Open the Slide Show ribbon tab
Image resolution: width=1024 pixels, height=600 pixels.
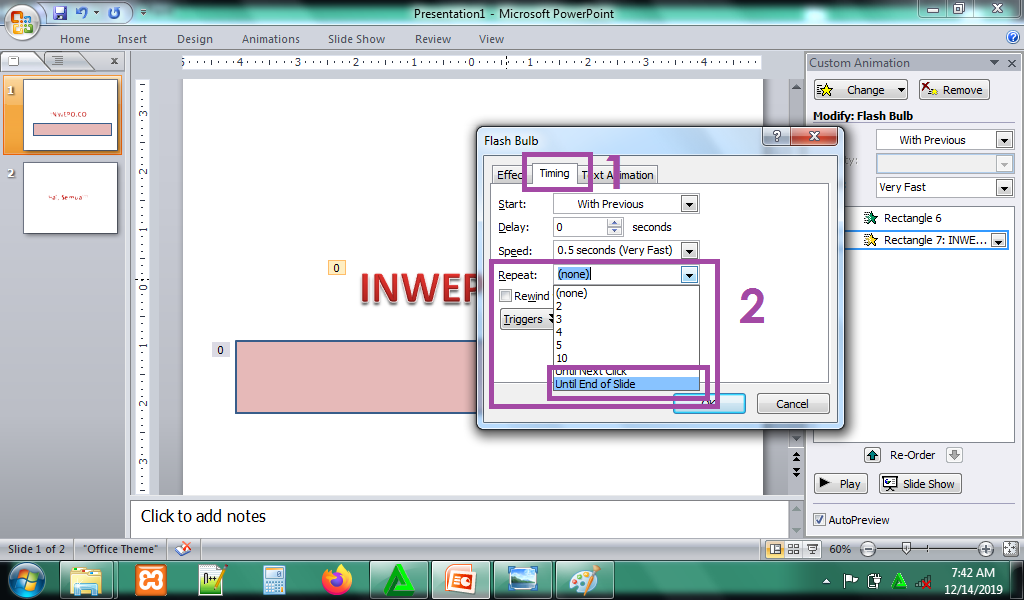coord(357,39)
